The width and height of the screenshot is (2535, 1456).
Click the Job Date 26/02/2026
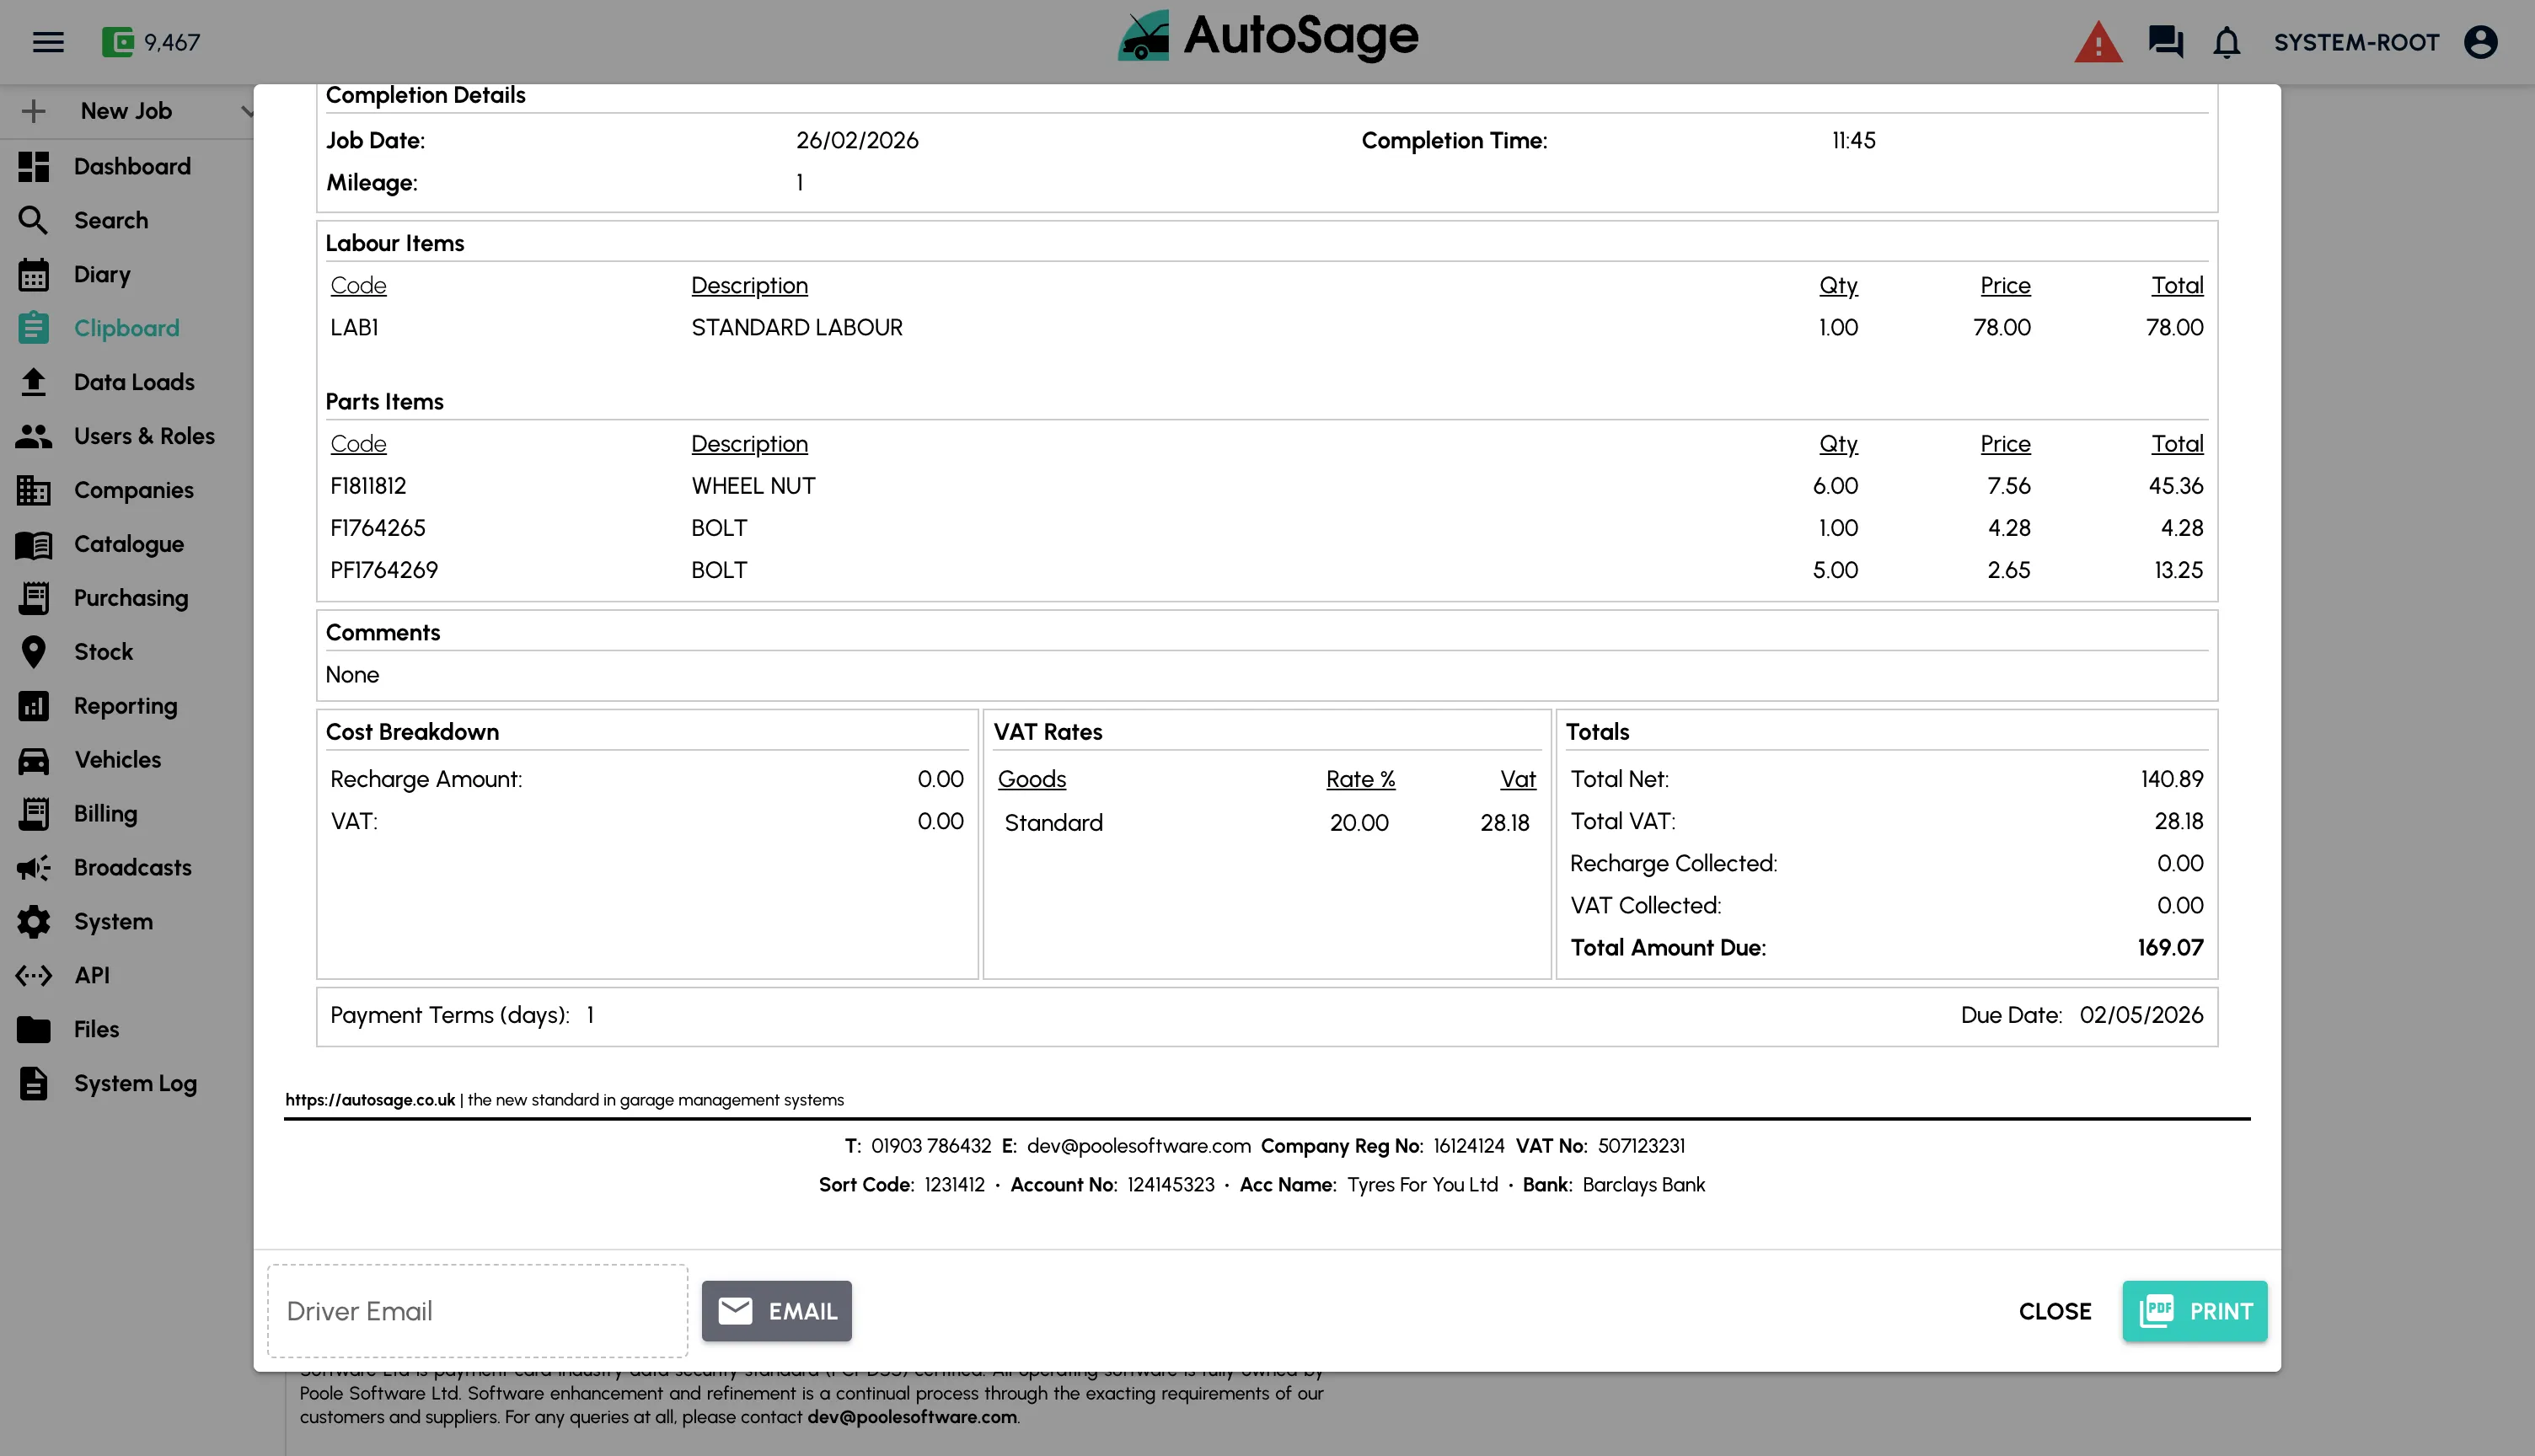tap(857, 140)
